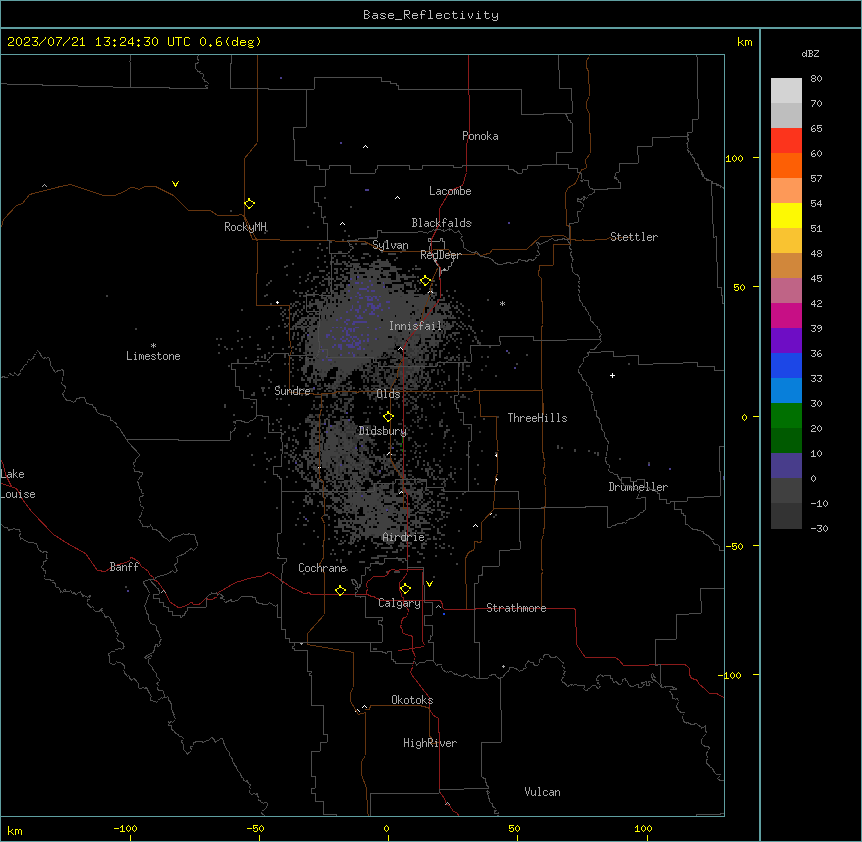Image resolution: width=862 pixels, height=842 pixels.
Task: Select the red 65-60 dBZ legend swatch
Action: tap(786, 140)
